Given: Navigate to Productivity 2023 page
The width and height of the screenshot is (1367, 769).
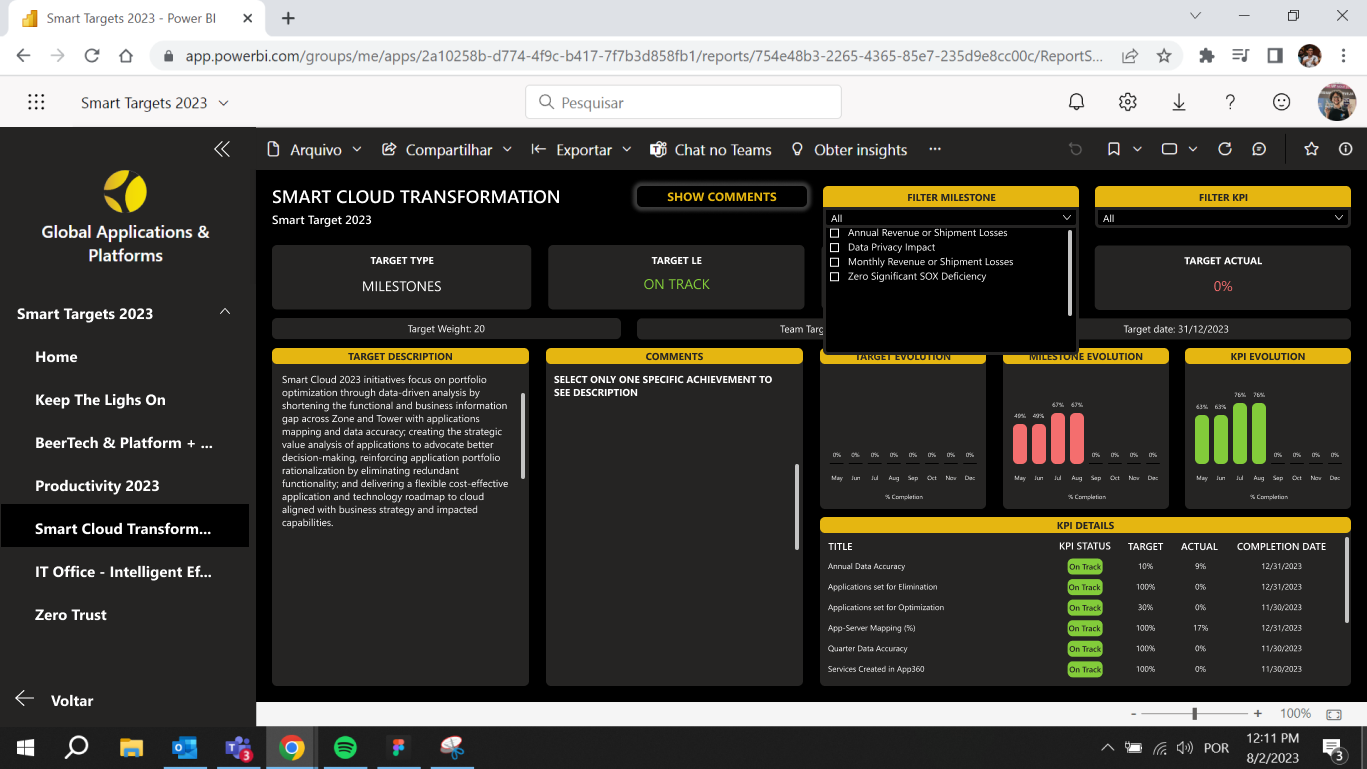Looking at the screenshot, I should tap(97, 486).
